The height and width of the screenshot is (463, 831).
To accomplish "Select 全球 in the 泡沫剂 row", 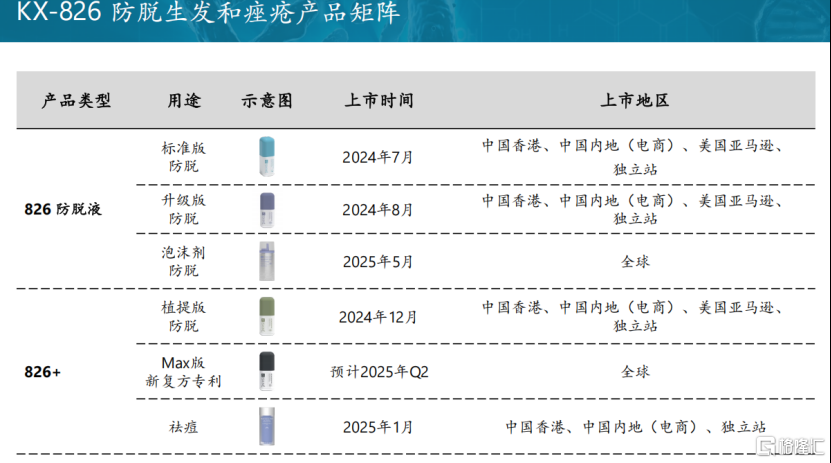I will (x=635, y=262).
